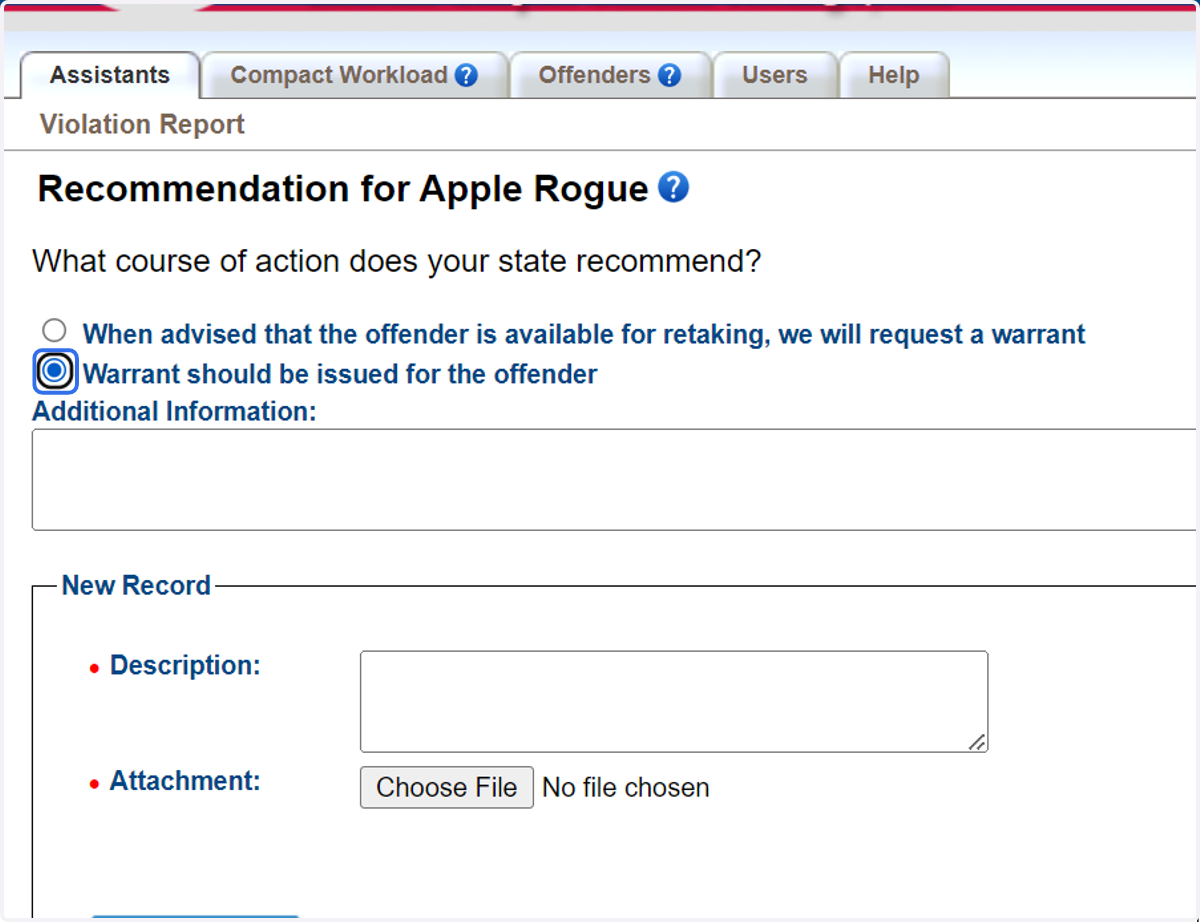Open help icon beside Compact Workload tab
The height and width of the screenshot is (922, 1200).
pos(466,76)
